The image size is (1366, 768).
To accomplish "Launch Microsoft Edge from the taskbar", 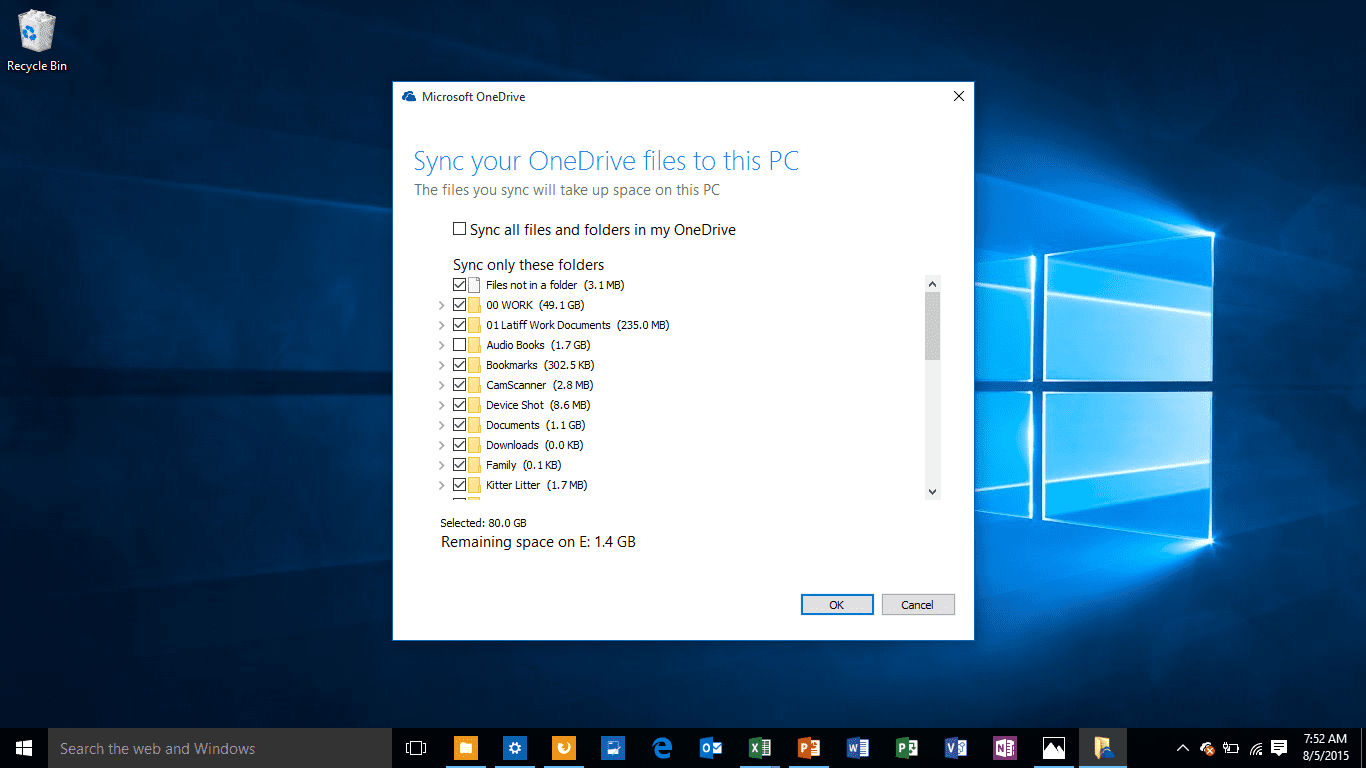I will pyautogui.click(x=662, y=748).
